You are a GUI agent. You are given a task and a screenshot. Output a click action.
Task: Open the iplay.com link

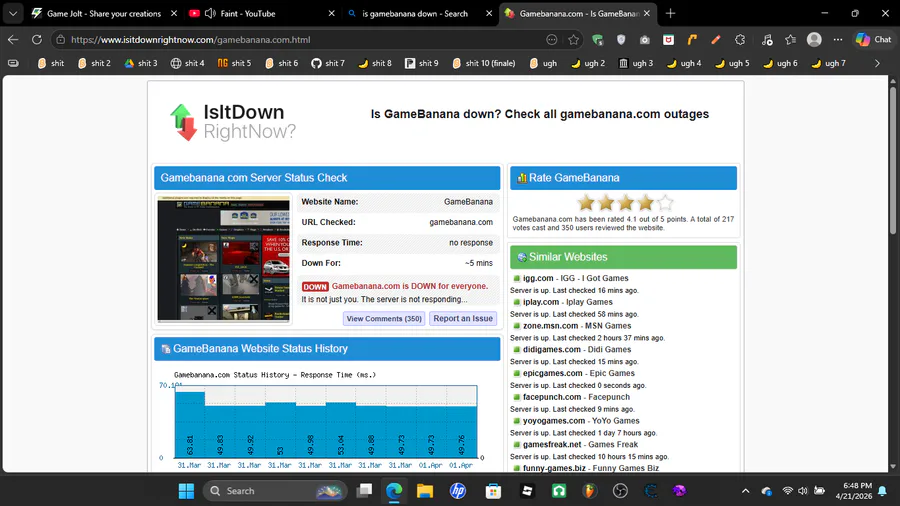point(541,302)
